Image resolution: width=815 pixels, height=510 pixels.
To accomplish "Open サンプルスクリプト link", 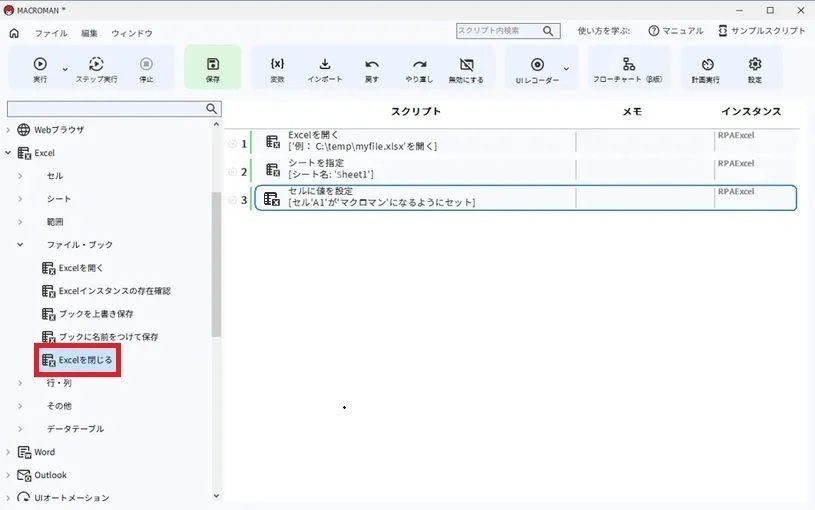I will (762, 31).
